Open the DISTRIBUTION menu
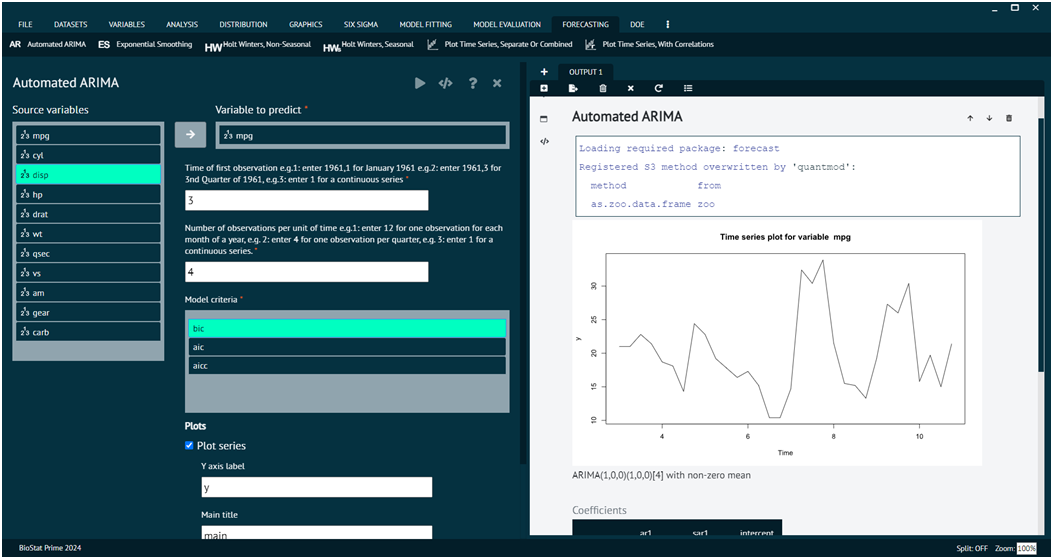The width and height of the screenshot is (1053, 559). (244, 24)
